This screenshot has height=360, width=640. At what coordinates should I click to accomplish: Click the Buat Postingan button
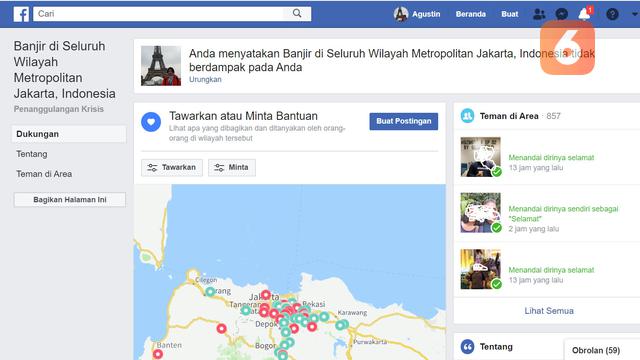[x=404, y=121]
